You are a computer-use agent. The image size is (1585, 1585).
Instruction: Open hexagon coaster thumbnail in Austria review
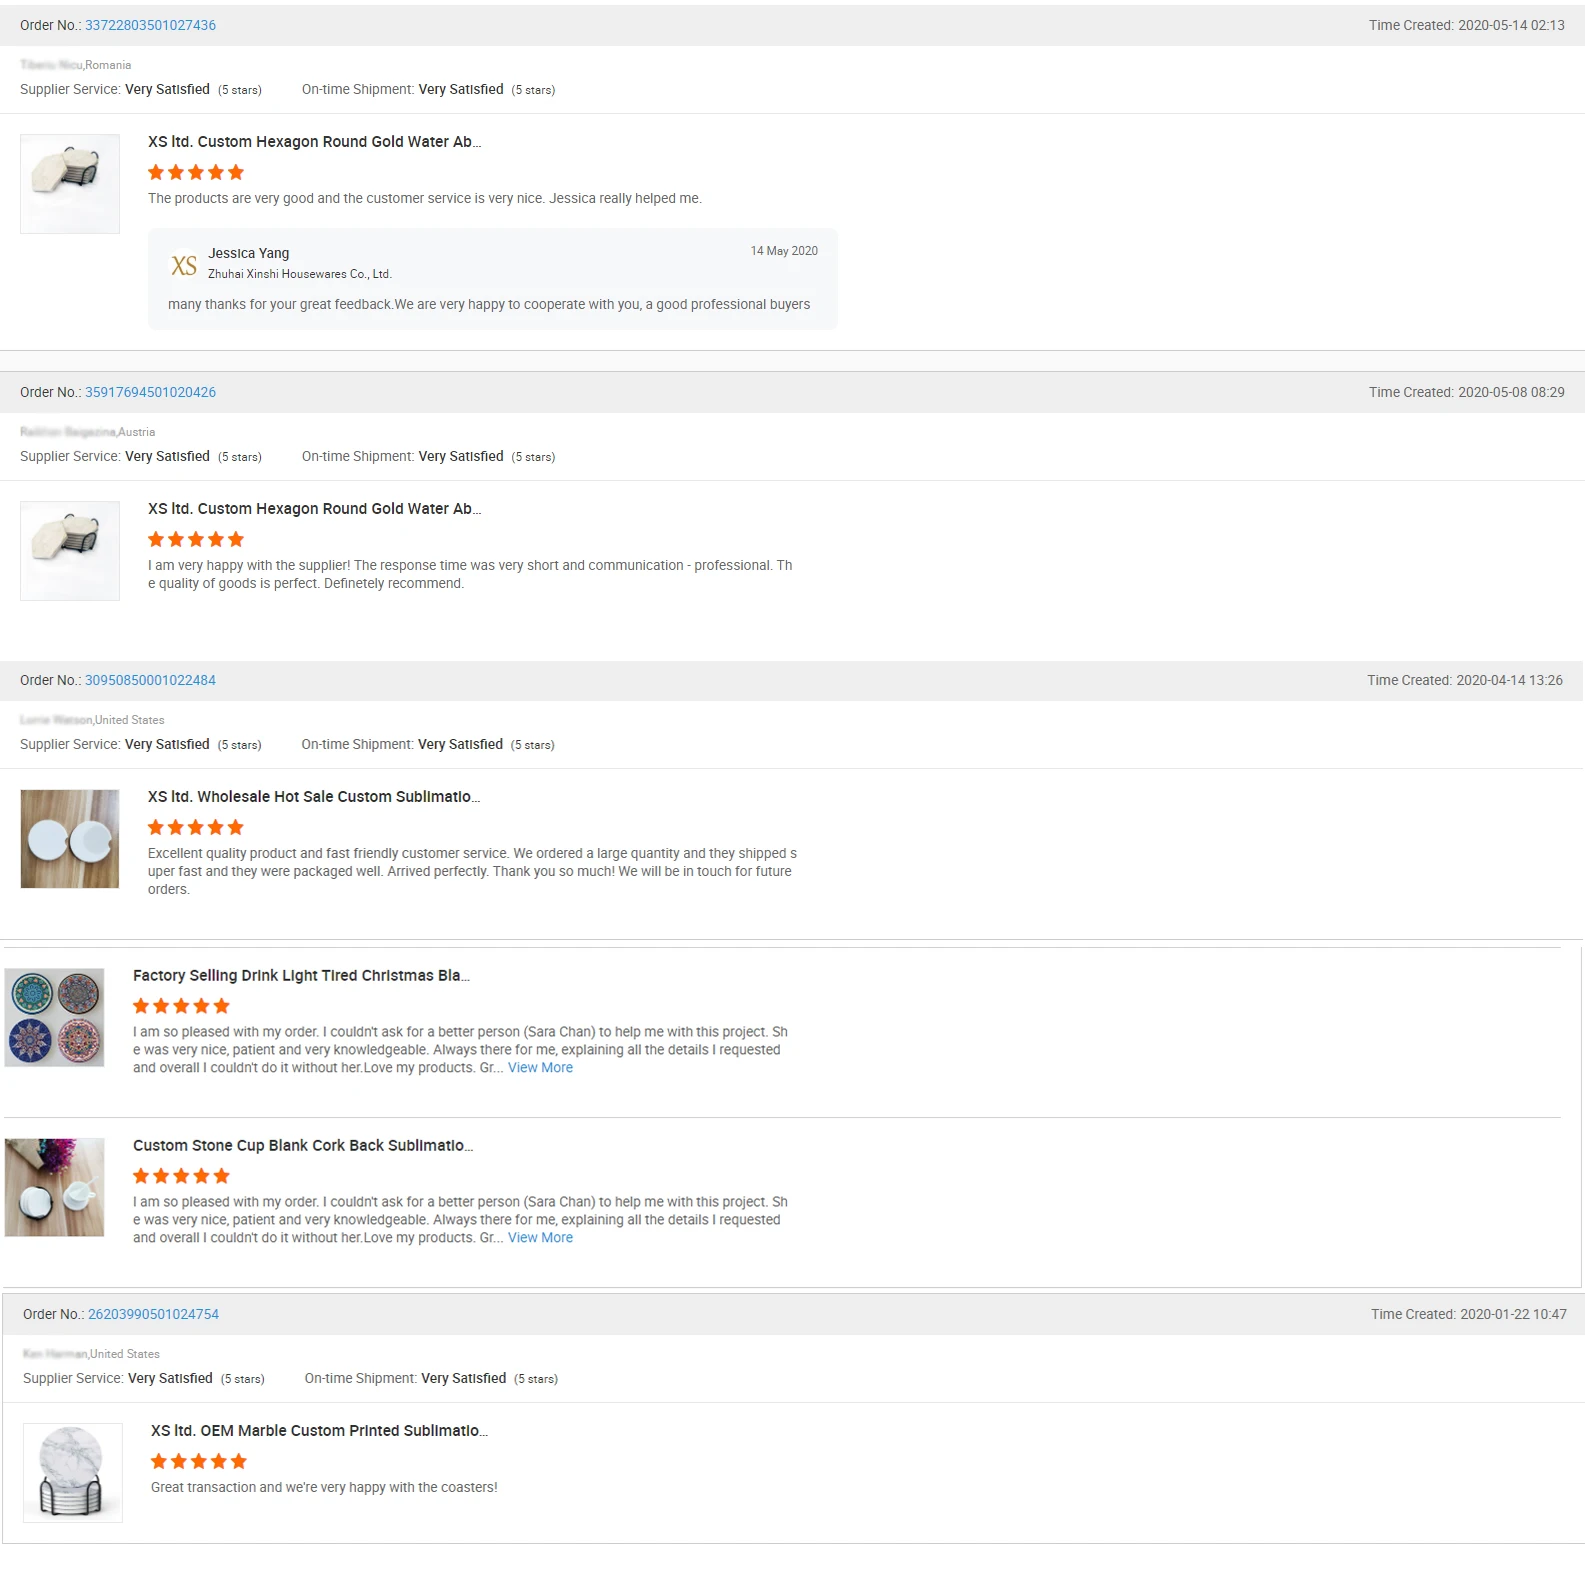pyautogui.click(x=70, y=551)
